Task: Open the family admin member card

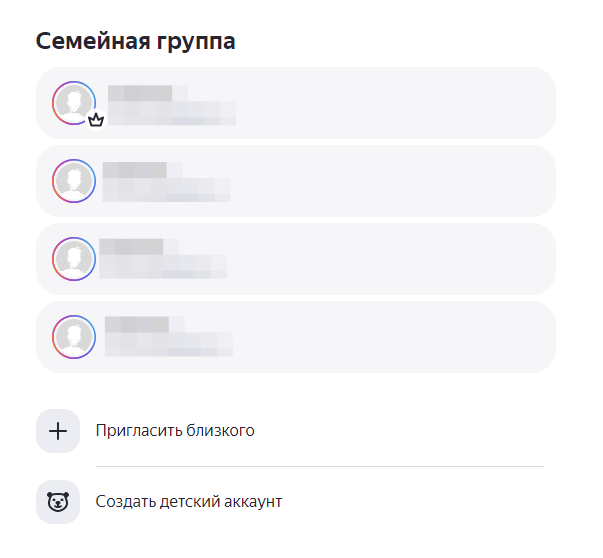Action: click(x=296, y=103)
